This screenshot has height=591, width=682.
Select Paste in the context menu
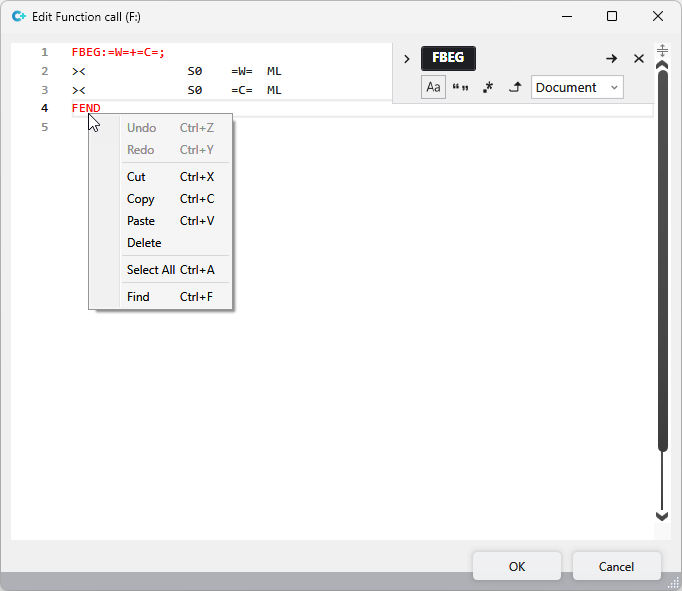pos(141,221)
